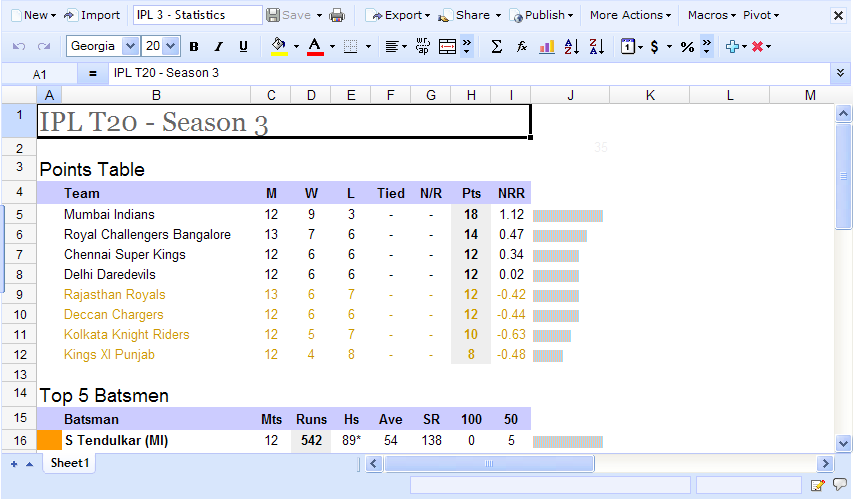This screenshot has height=499, width=853.
Task: Open the borders dropdown arrow
Action: coord(368,47)
